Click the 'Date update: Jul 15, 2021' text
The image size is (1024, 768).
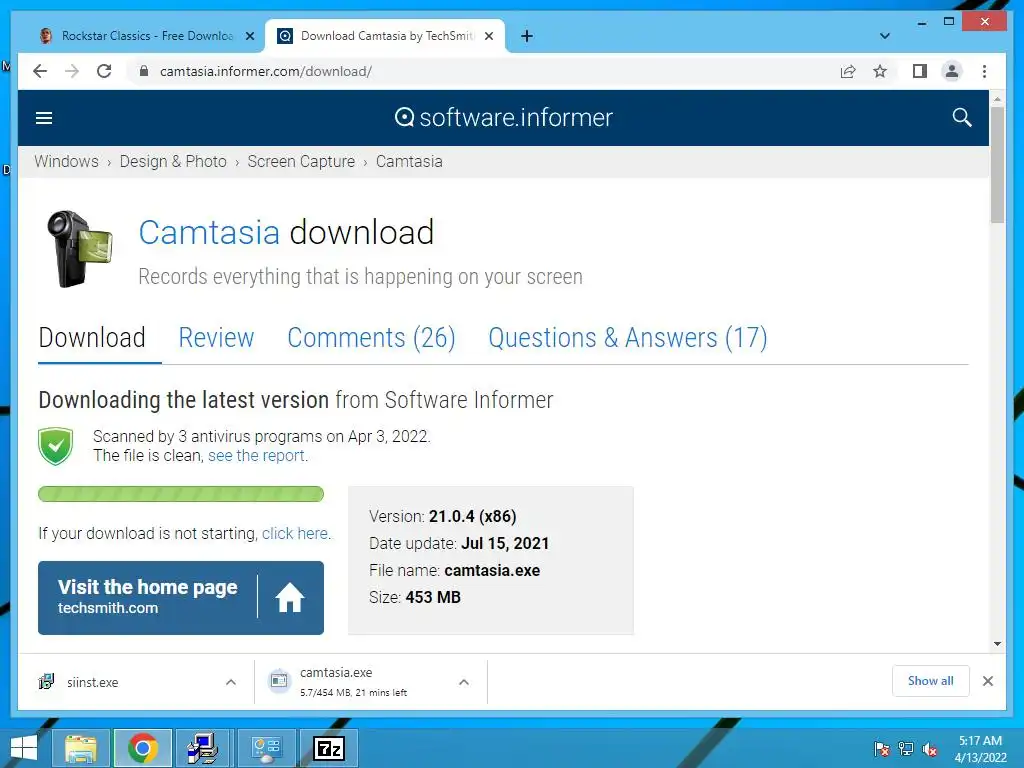pos(459,543)
